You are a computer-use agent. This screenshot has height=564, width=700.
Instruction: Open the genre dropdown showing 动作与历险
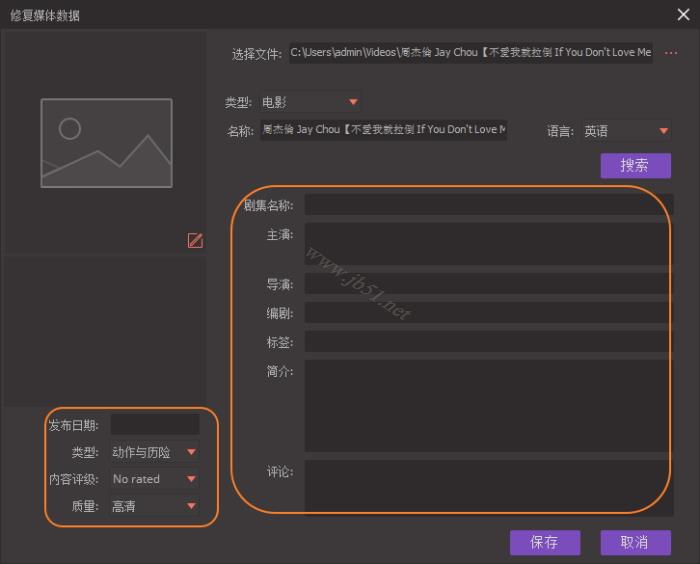154,452
